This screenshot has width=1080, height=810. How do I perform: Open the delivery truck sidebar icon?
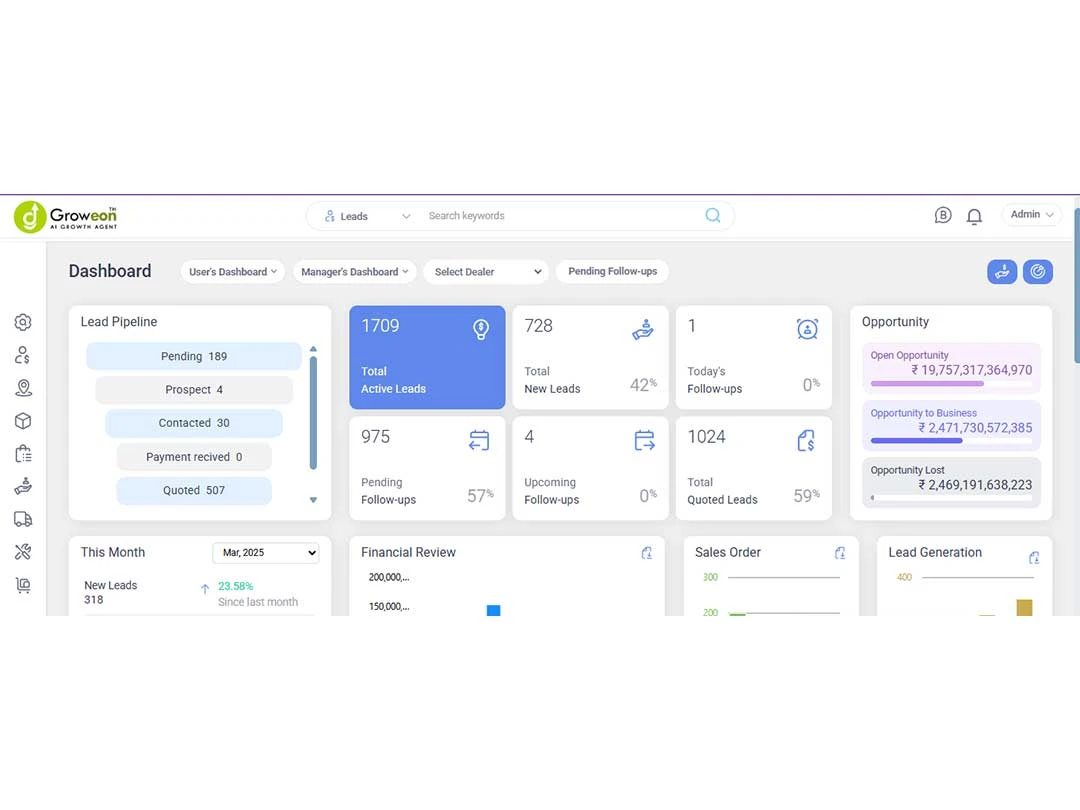[x=23, y=519]
